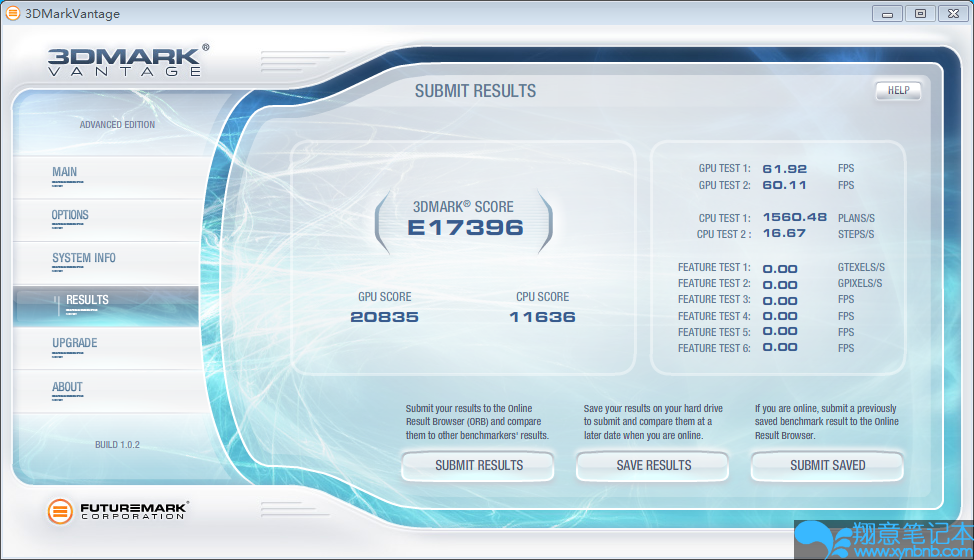Open the System Info section

(84, 258)
